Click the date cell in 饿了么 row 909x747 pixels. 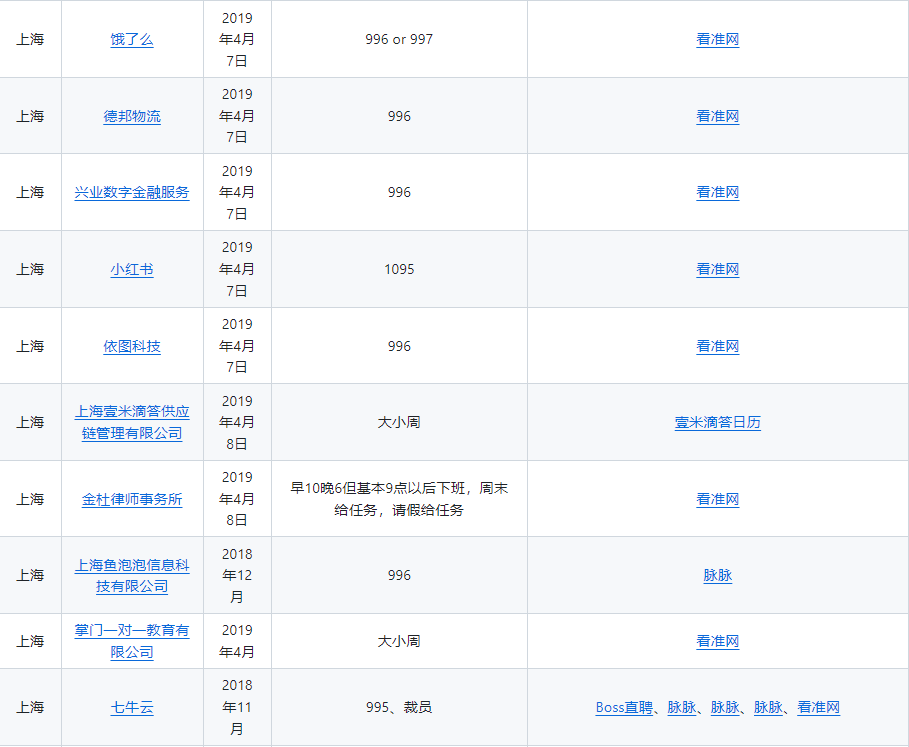point(237,39)
